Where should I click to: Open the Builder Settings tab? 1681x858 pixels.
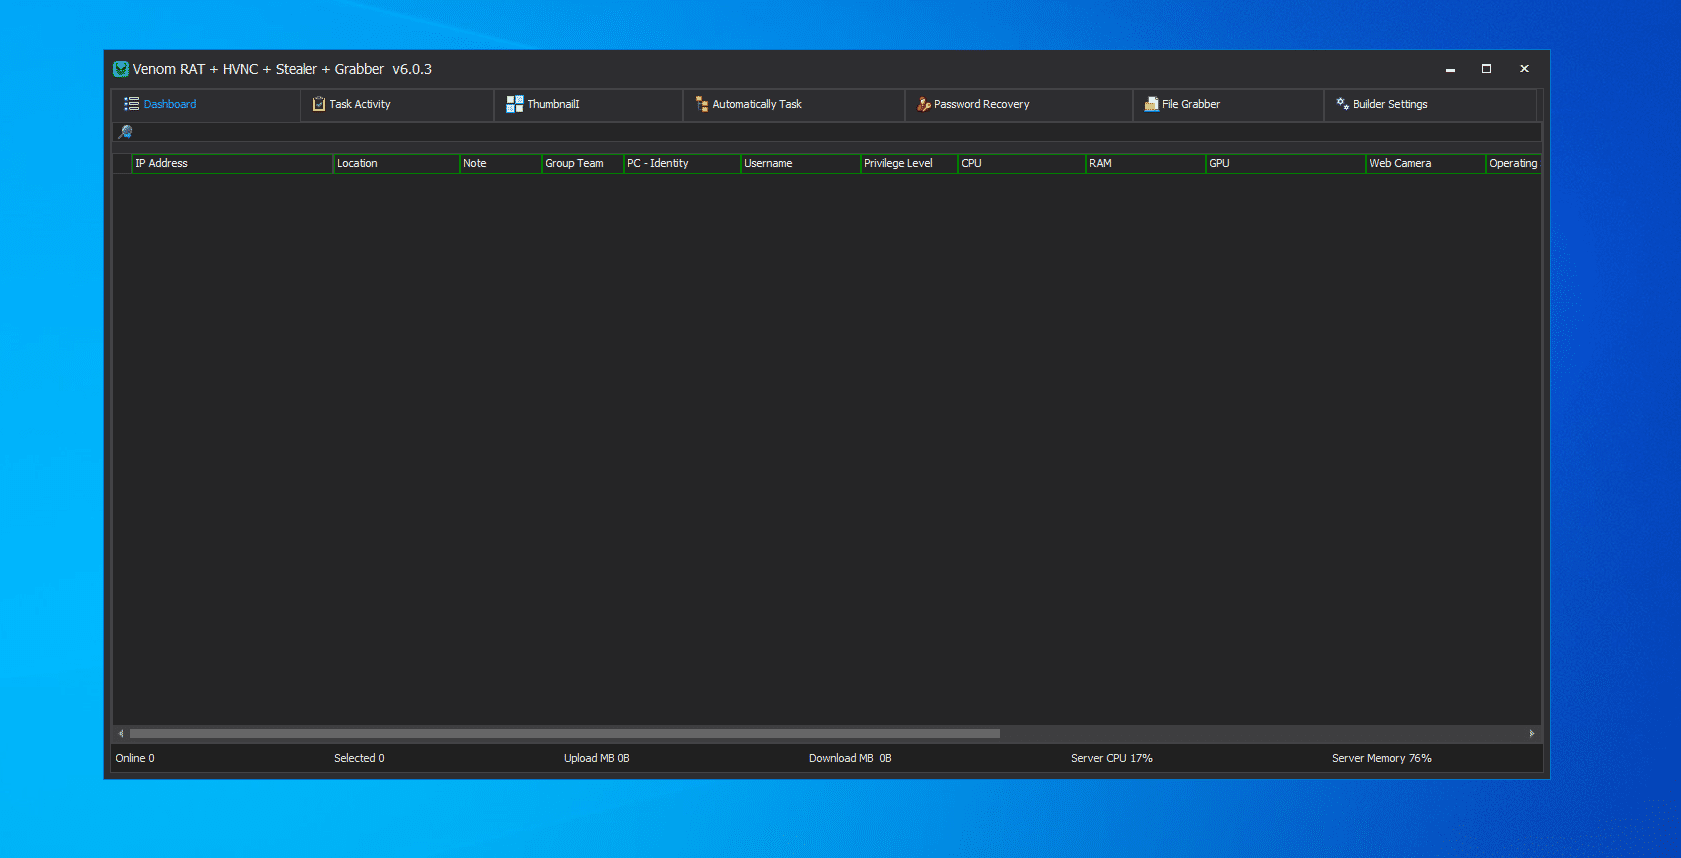(x=1430, y=104)
